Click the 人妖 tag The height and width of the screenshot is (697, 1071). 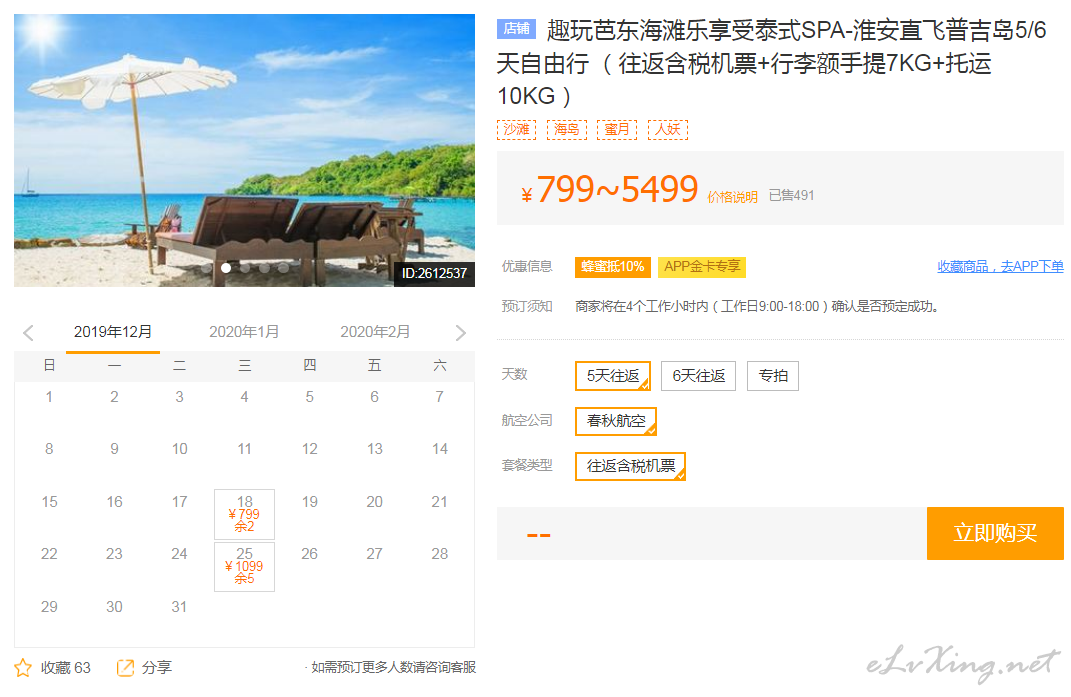pos(668,129)
